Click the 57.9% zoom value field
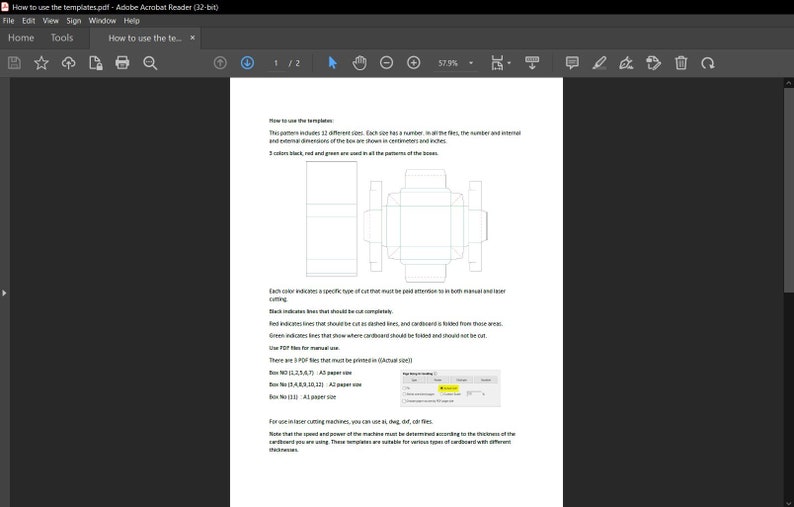The width and height of the screenshot is (794, 507). (x=448, y=63)
